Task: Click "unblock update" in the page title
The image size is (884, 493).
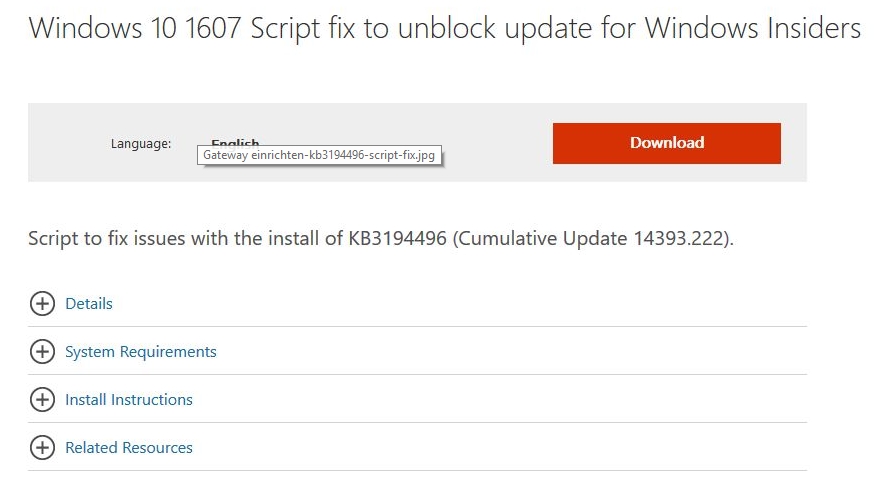Action: tap(495, 28)
